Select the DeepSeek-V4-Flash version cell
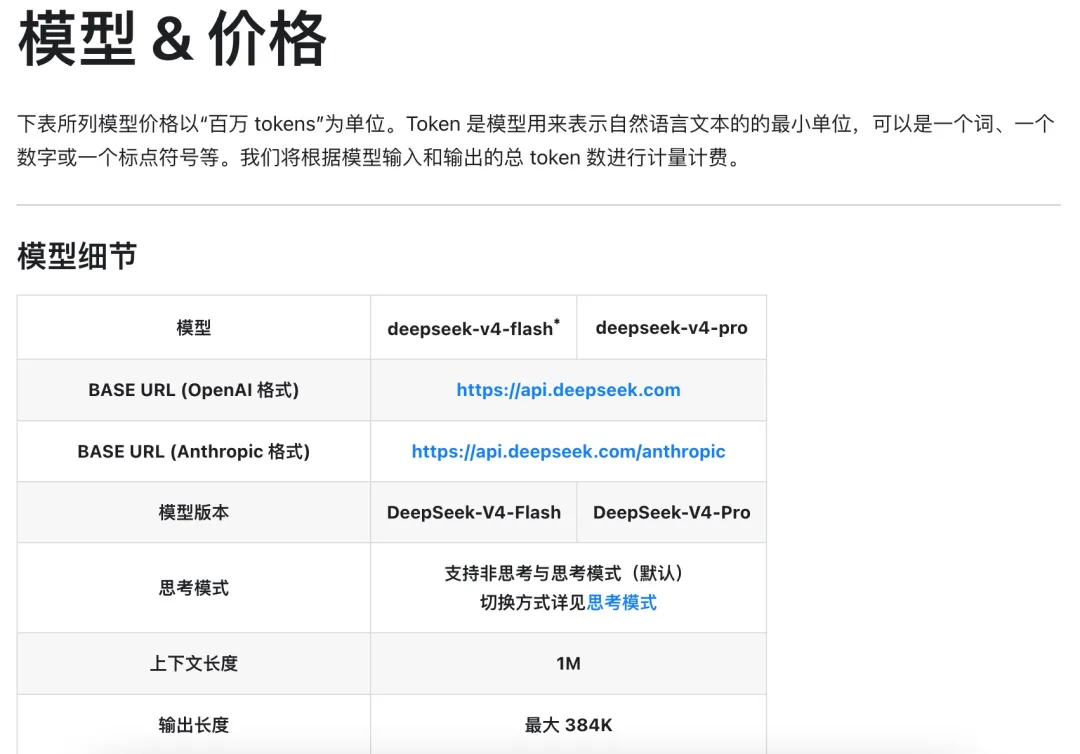This screenshot has width=1080, height=754. click(x=474, y=512)
